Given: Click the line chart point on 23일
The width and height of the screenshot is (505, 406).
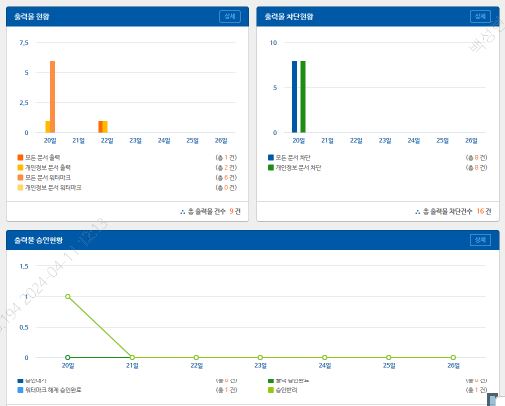Looking at the screenshot, I should point(260,357).
